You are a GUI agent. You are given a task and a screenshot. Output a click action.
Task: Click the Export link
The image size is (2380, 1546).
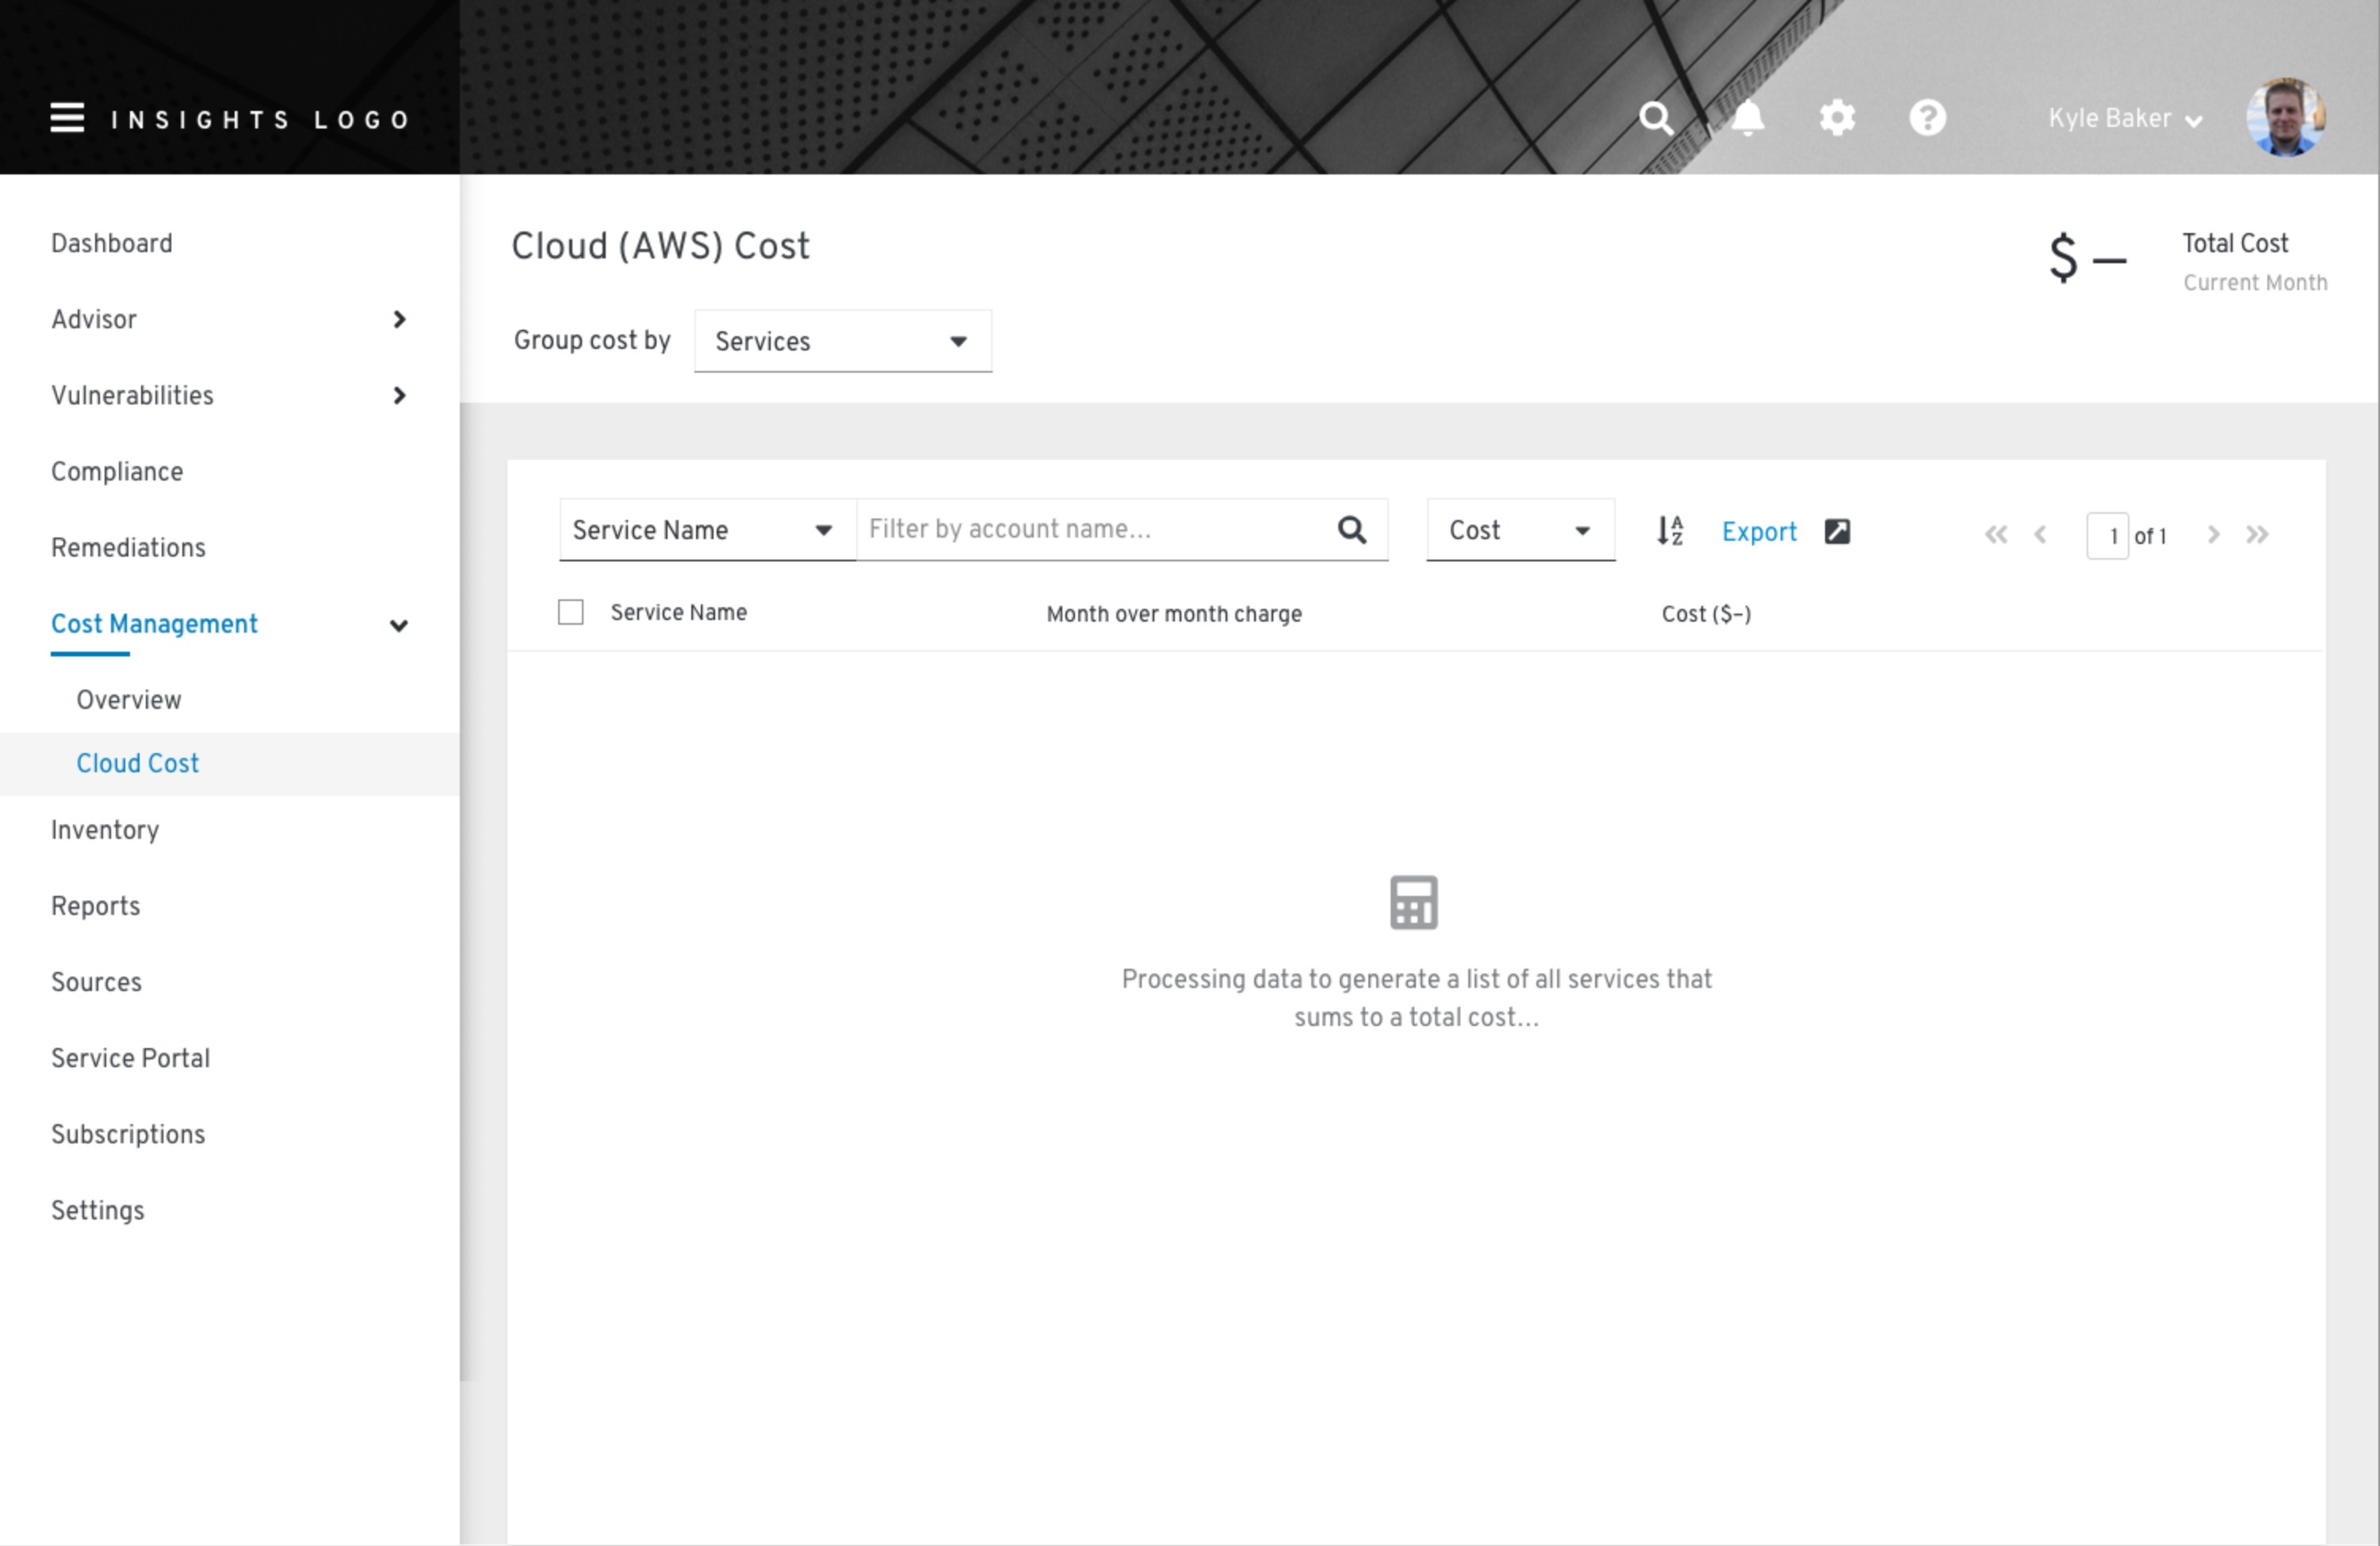point(1759,531)
